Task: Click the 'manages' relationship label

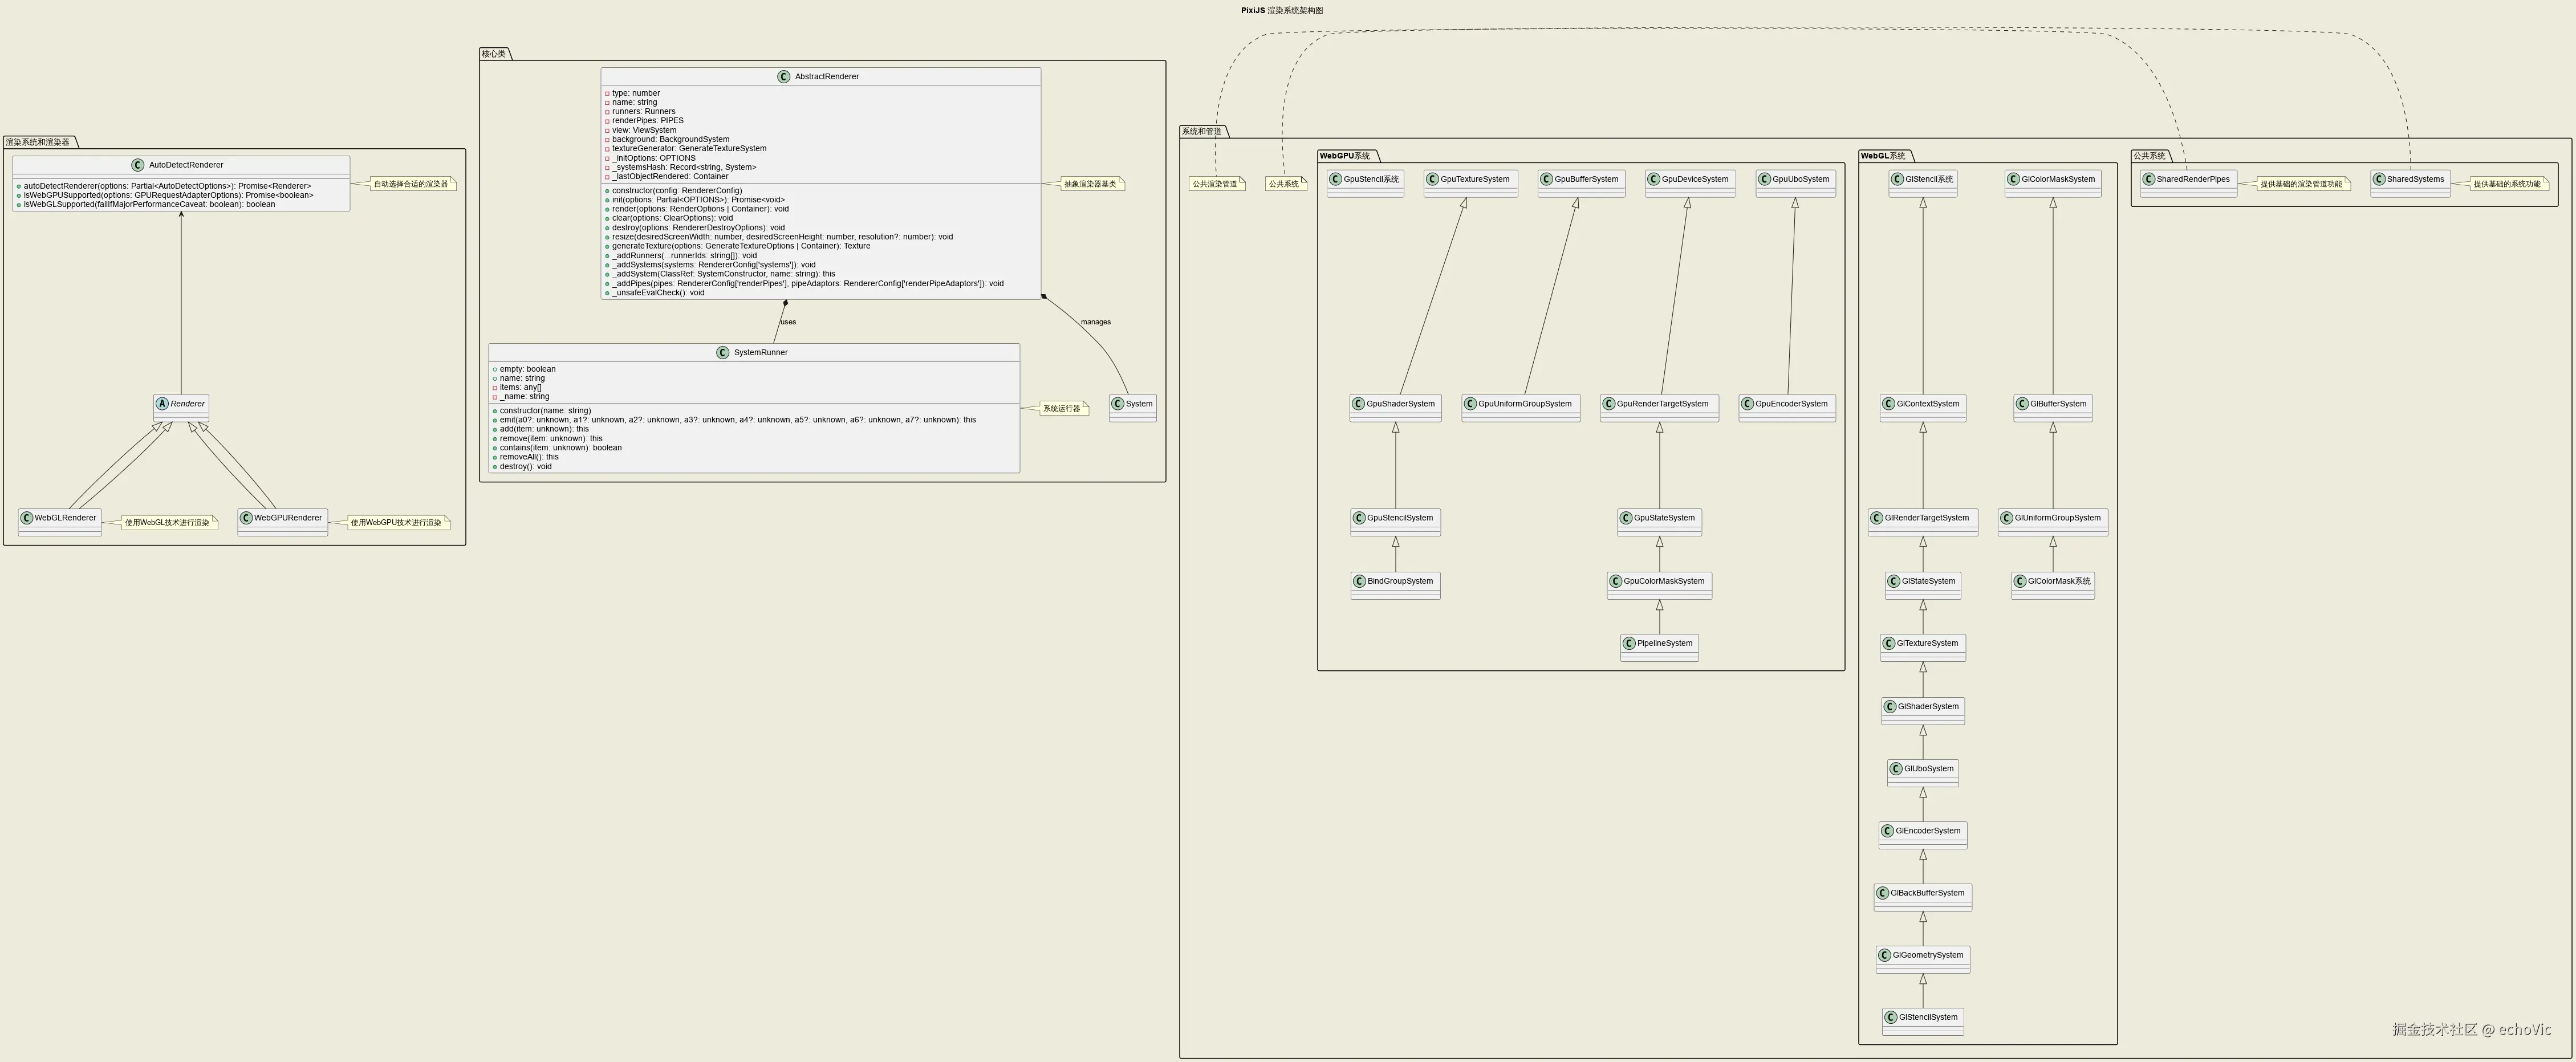Action: [x=1095, y=322]
